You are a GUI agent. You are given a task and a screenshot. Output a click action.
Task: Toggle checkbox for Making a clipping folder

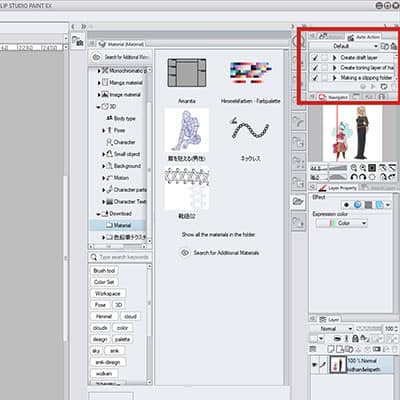coord(315,78)
